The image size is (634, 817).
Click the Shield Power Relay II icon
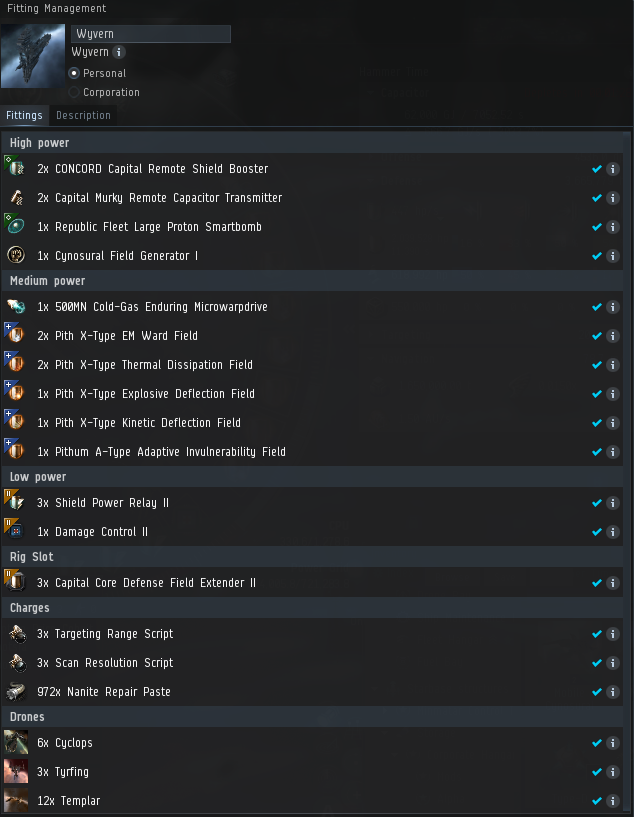[x=16, y=502]
